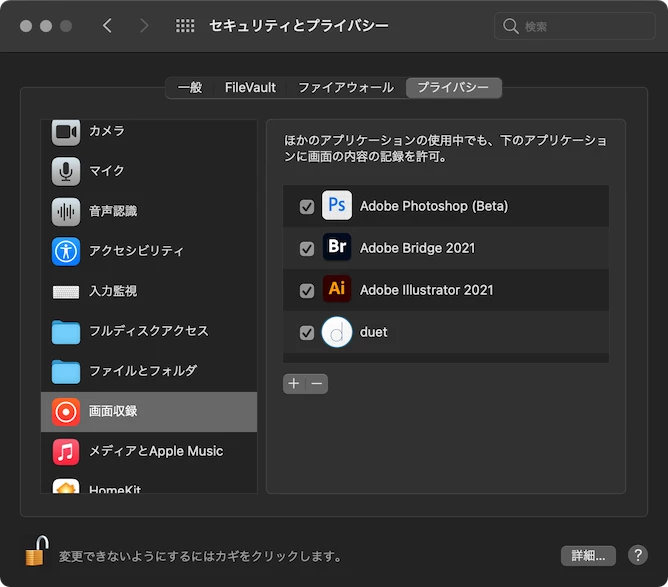Select the プライバシー tab
This screenshot has height=587, width=668.
click(x=453, y=88)
